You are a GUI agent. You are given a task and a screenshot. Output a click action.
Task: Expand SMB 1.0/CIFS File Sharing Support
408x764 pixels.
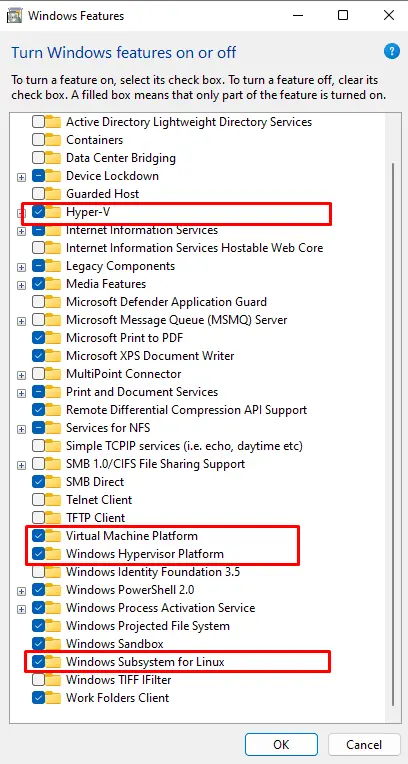pyautogui.click(x=21, y=465)
